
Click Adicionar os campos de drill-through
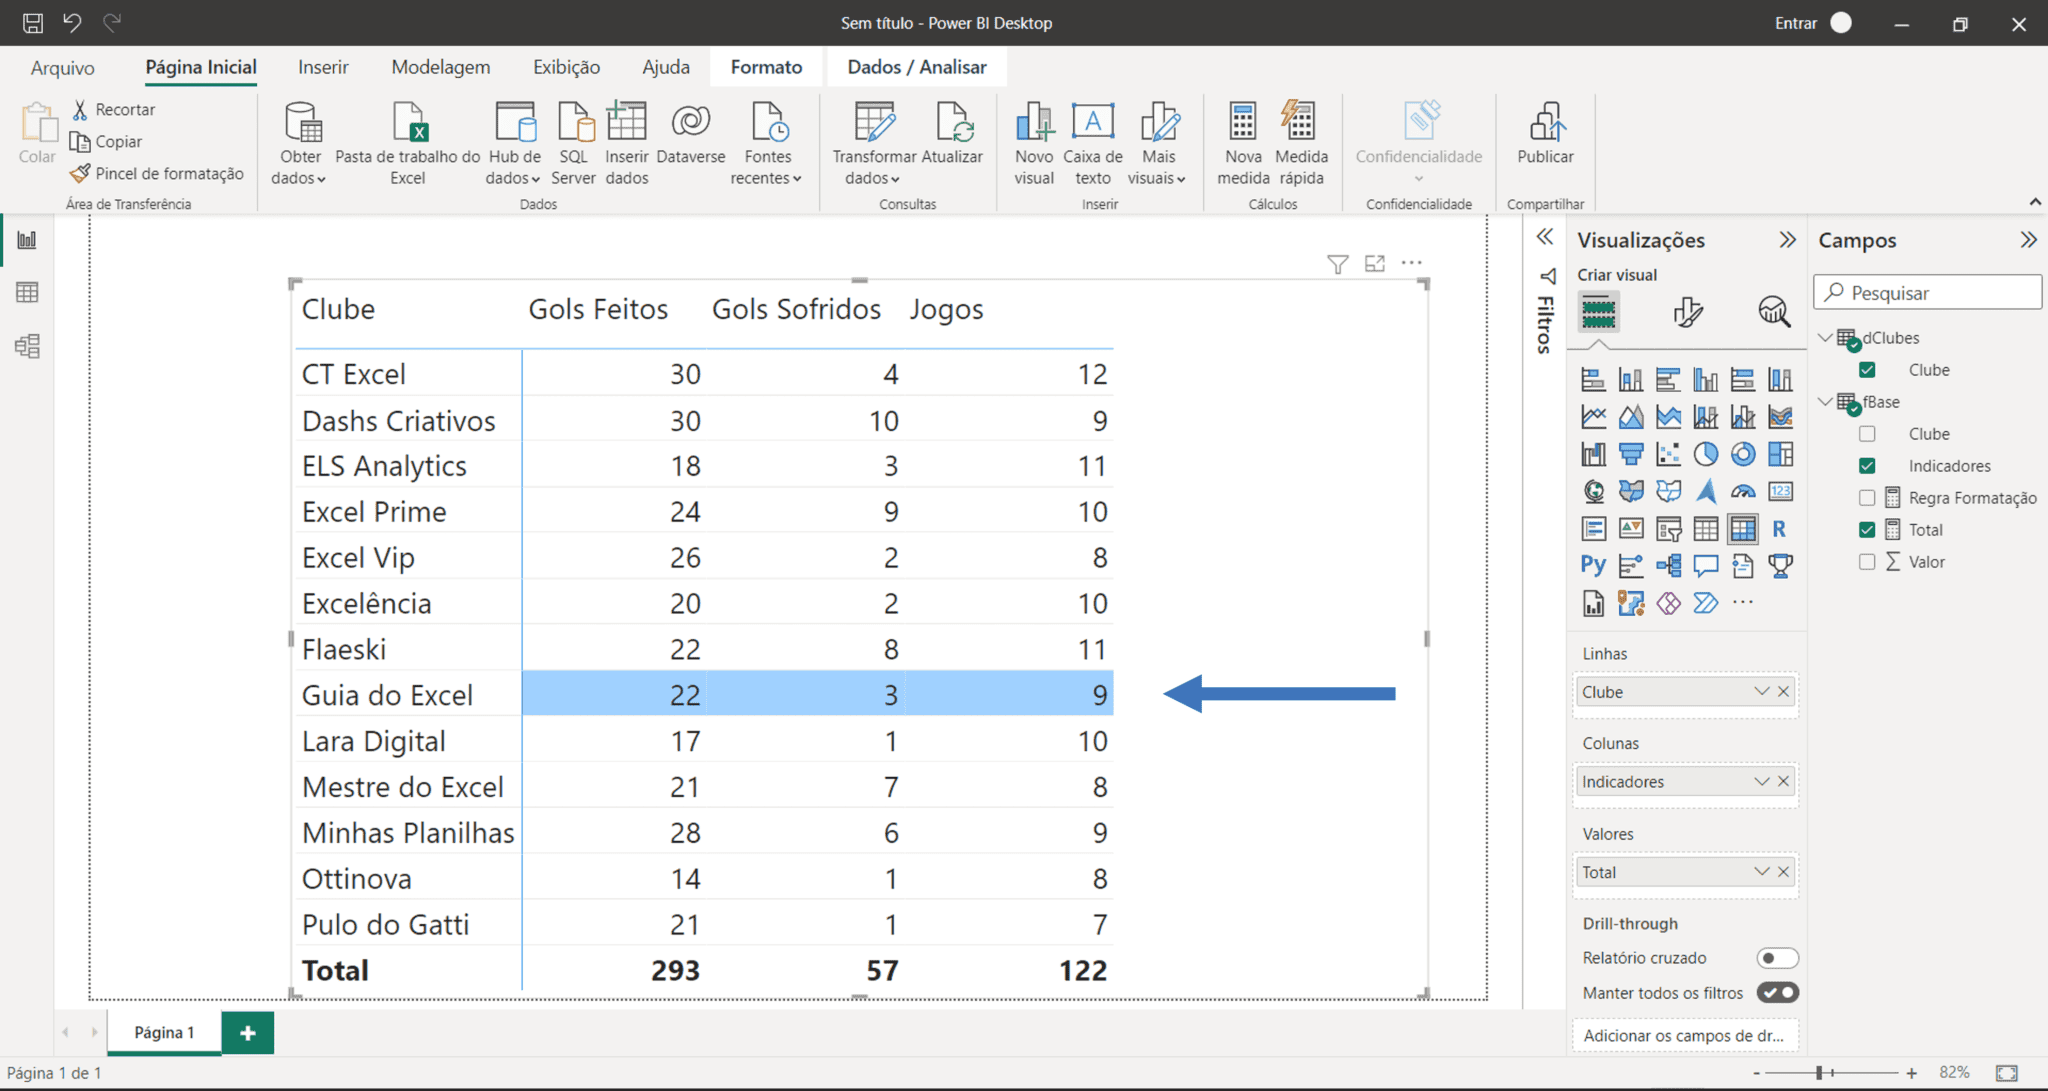tap(1684, 1035)
